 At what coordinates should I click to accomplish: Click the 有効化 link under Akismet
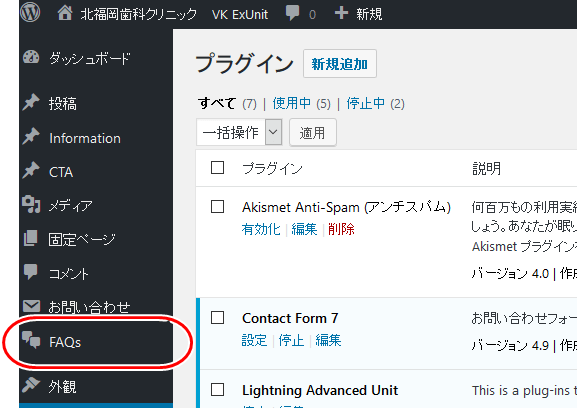pyautogui.click(x=261, y=229)
